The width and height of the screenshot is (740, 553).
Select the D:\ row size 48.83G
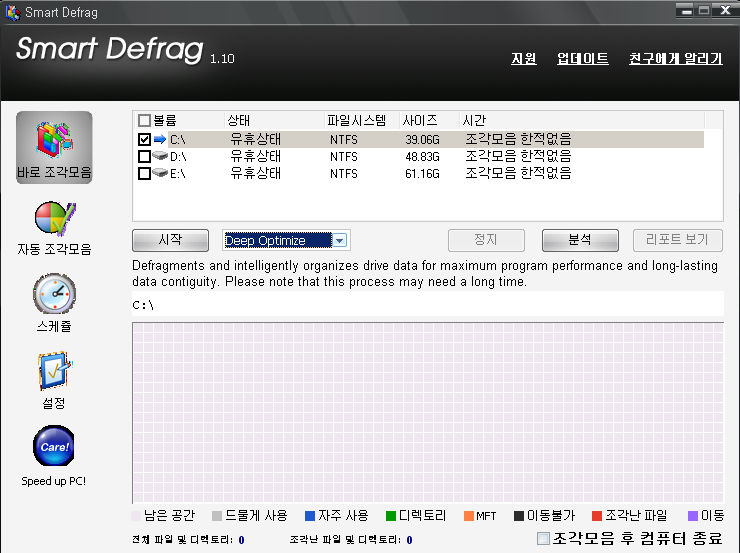point(422,157)
